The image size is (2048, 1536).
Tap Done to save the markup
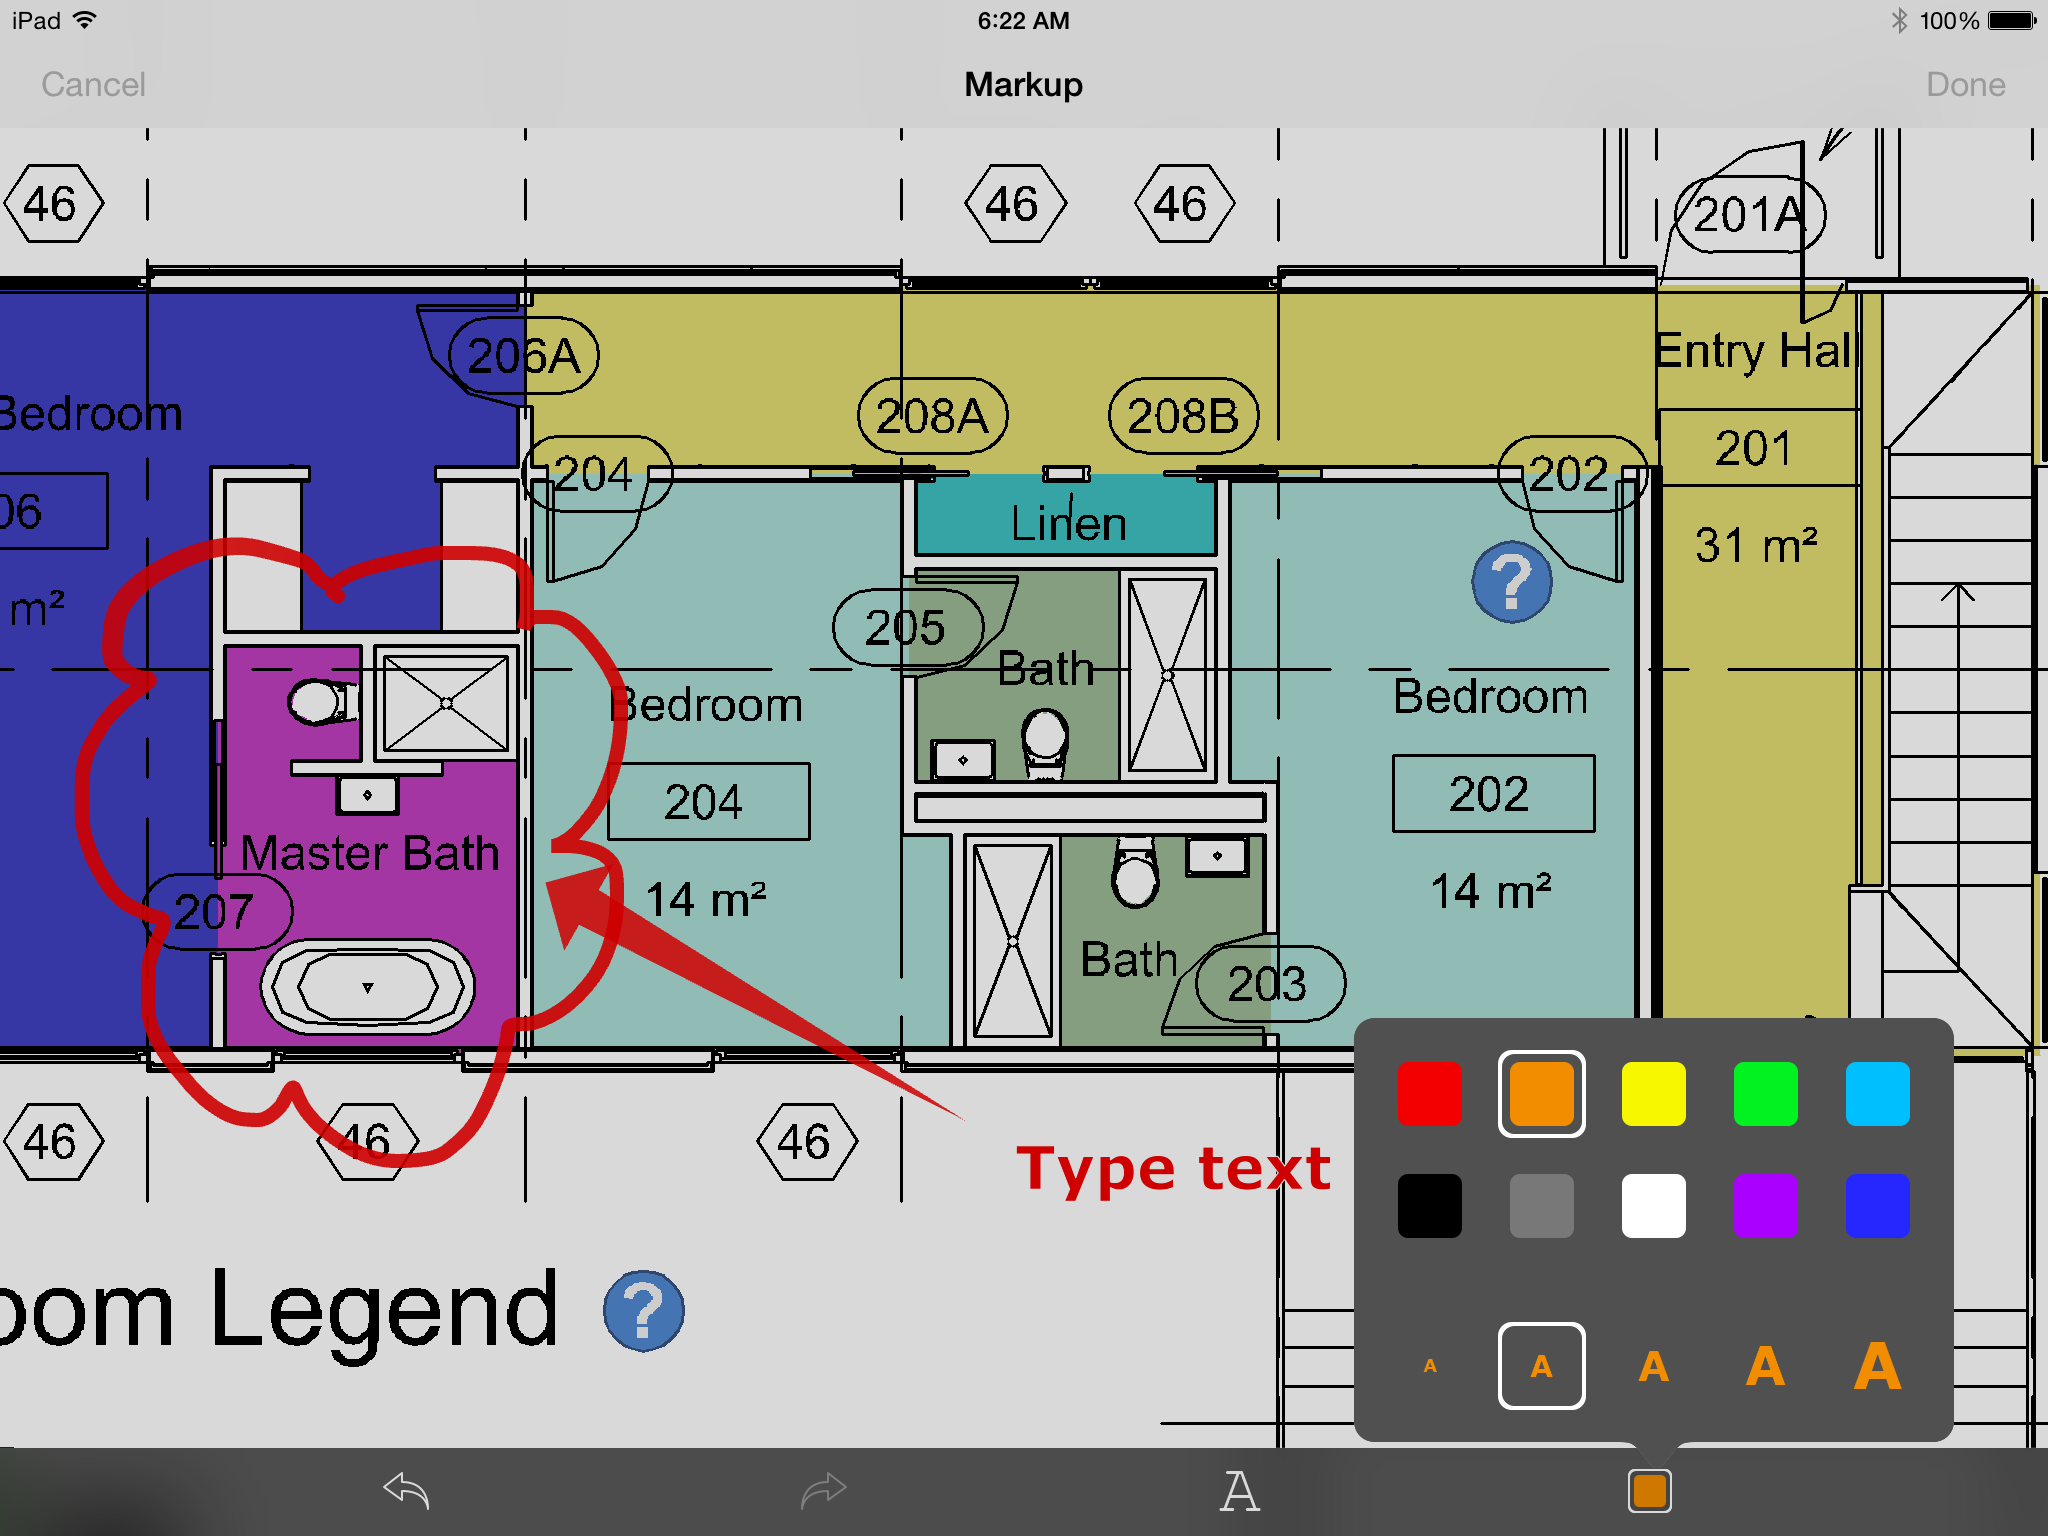coord(1962,84)
